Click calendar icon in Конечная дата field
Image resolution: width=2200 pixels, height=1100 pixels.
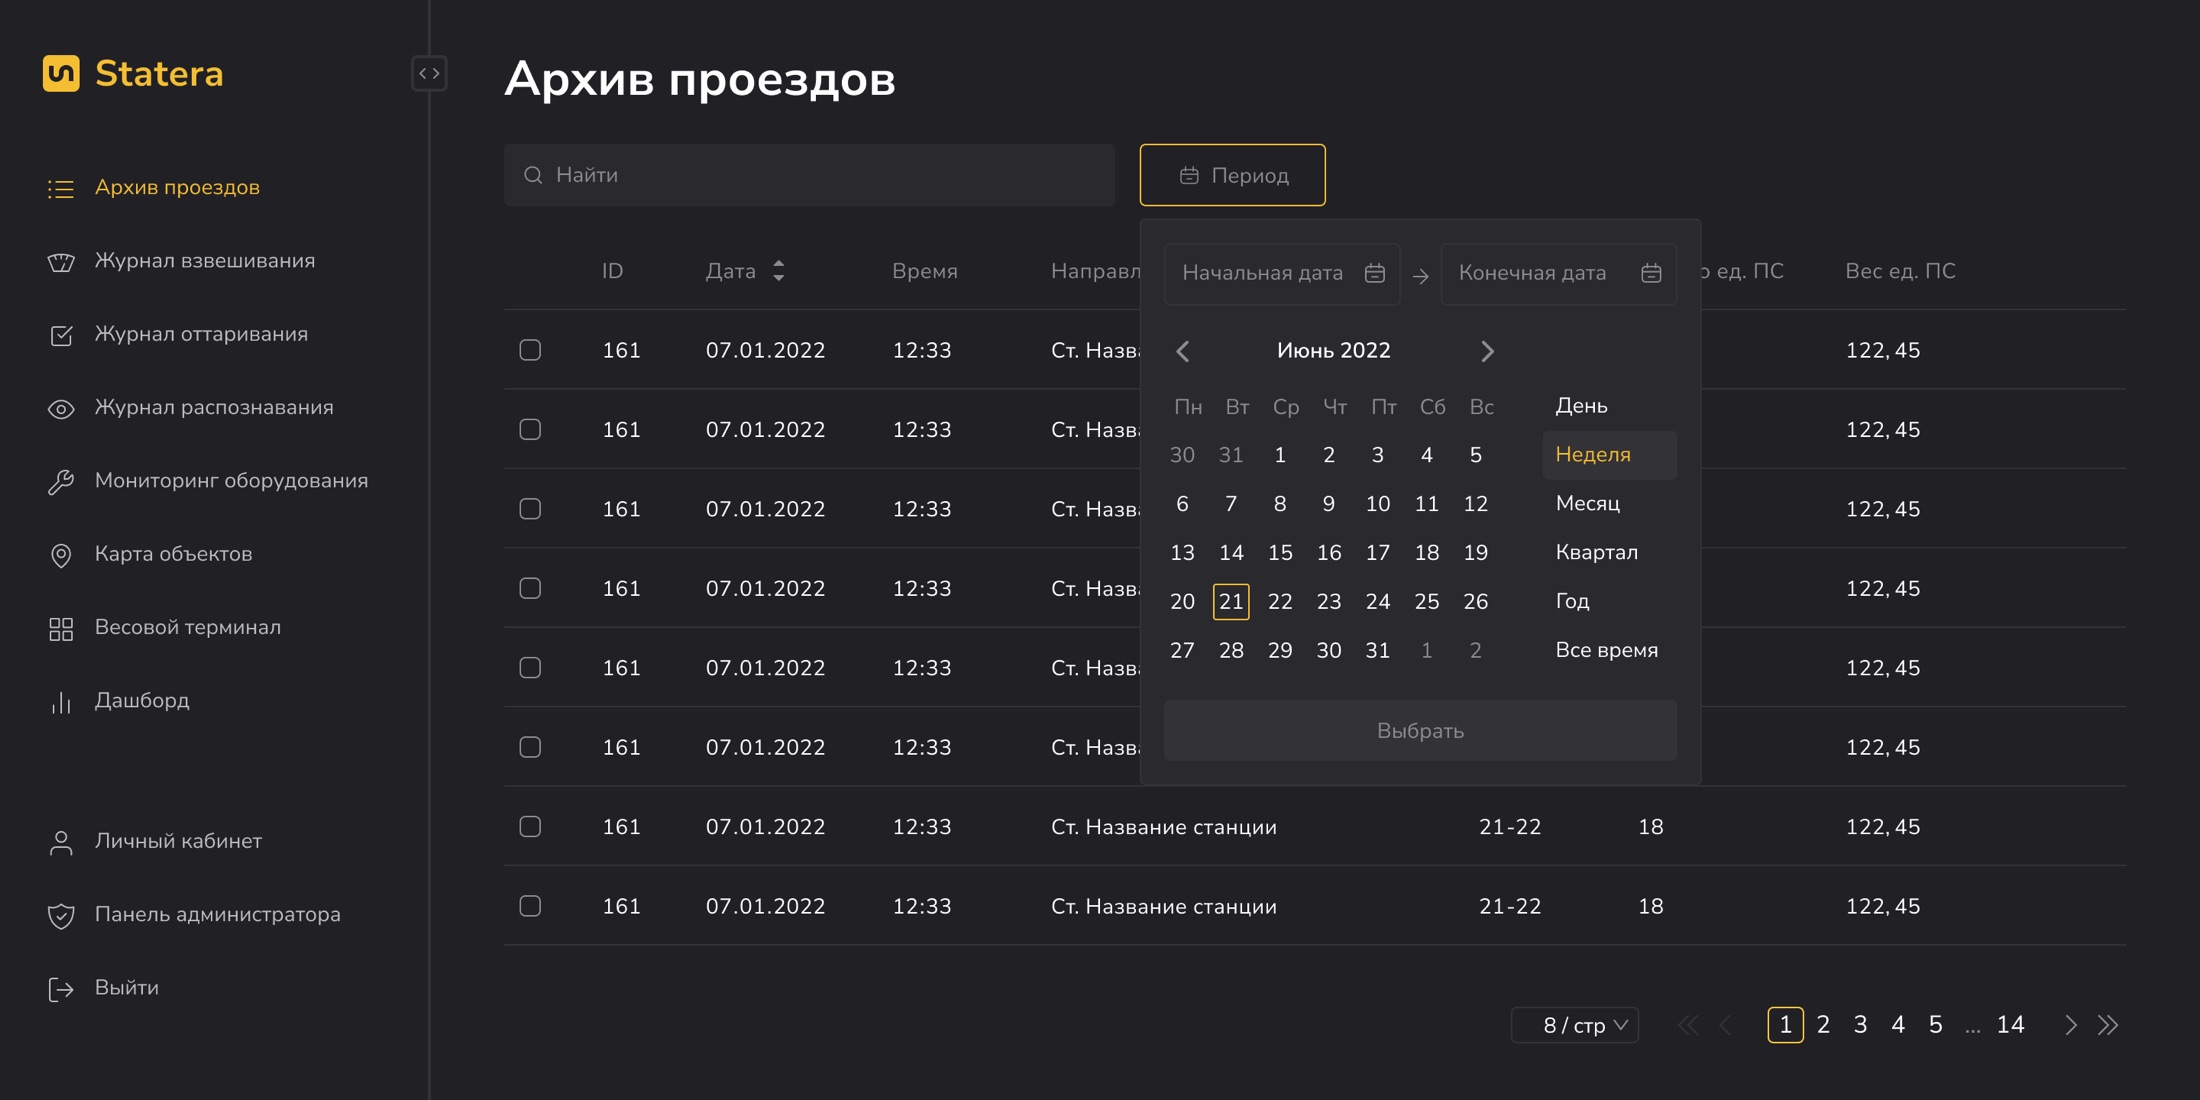tap(1651, 273)
